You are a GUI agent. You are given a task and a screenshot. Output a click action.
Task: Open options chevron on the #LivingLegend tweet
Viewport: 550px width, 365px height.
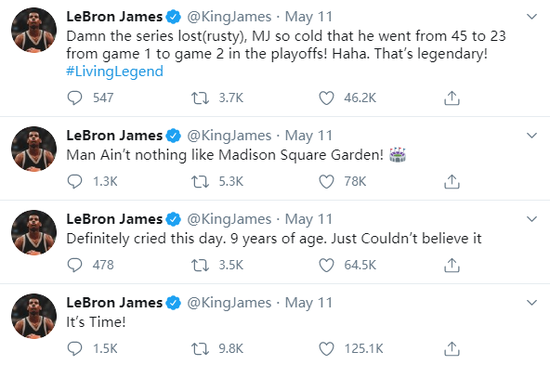(x=532, y=16)
